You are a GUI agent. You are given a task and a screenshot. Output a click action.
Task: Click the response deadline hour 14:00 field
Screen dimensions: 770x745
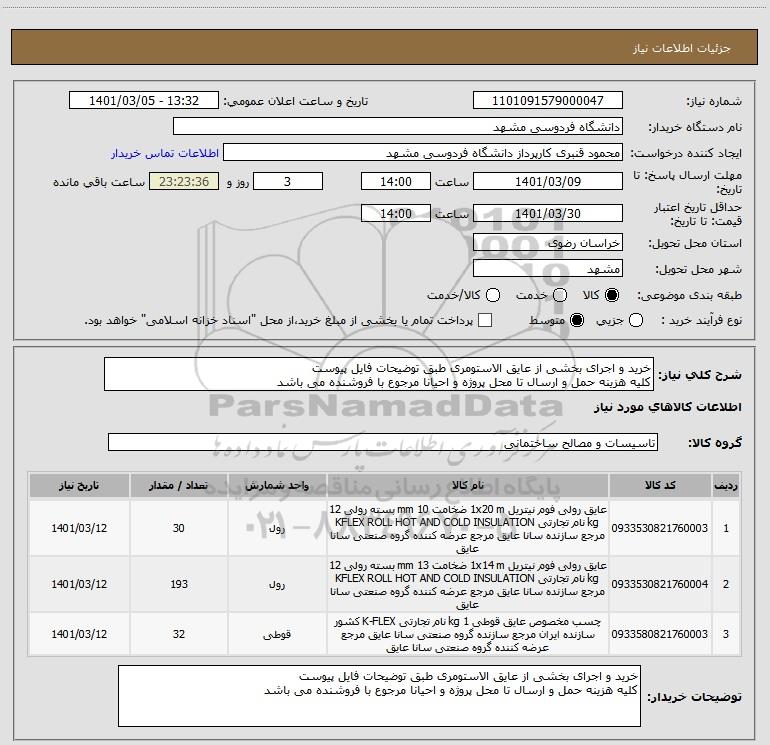(396, 181)
